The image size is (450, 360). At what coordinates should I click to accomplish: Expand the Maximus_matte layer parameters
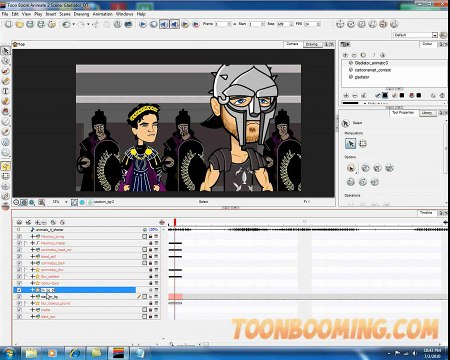[x=33, y=243]
